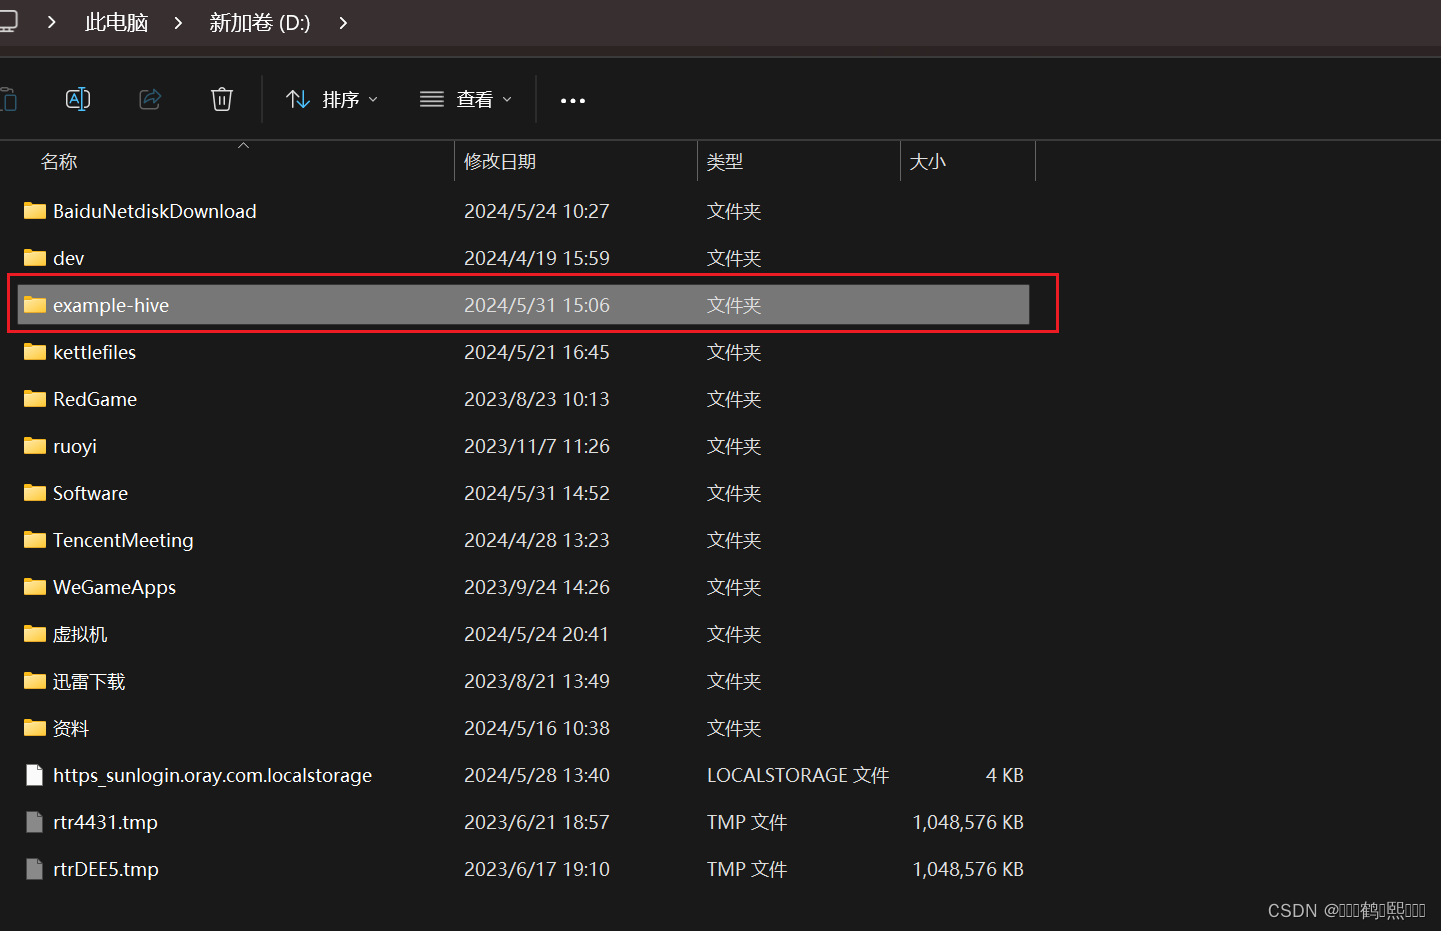The height and width of the screenshot is (931, 1441).
Task: Click the rtr4431.tmp file icon
Action: (35, 822)
